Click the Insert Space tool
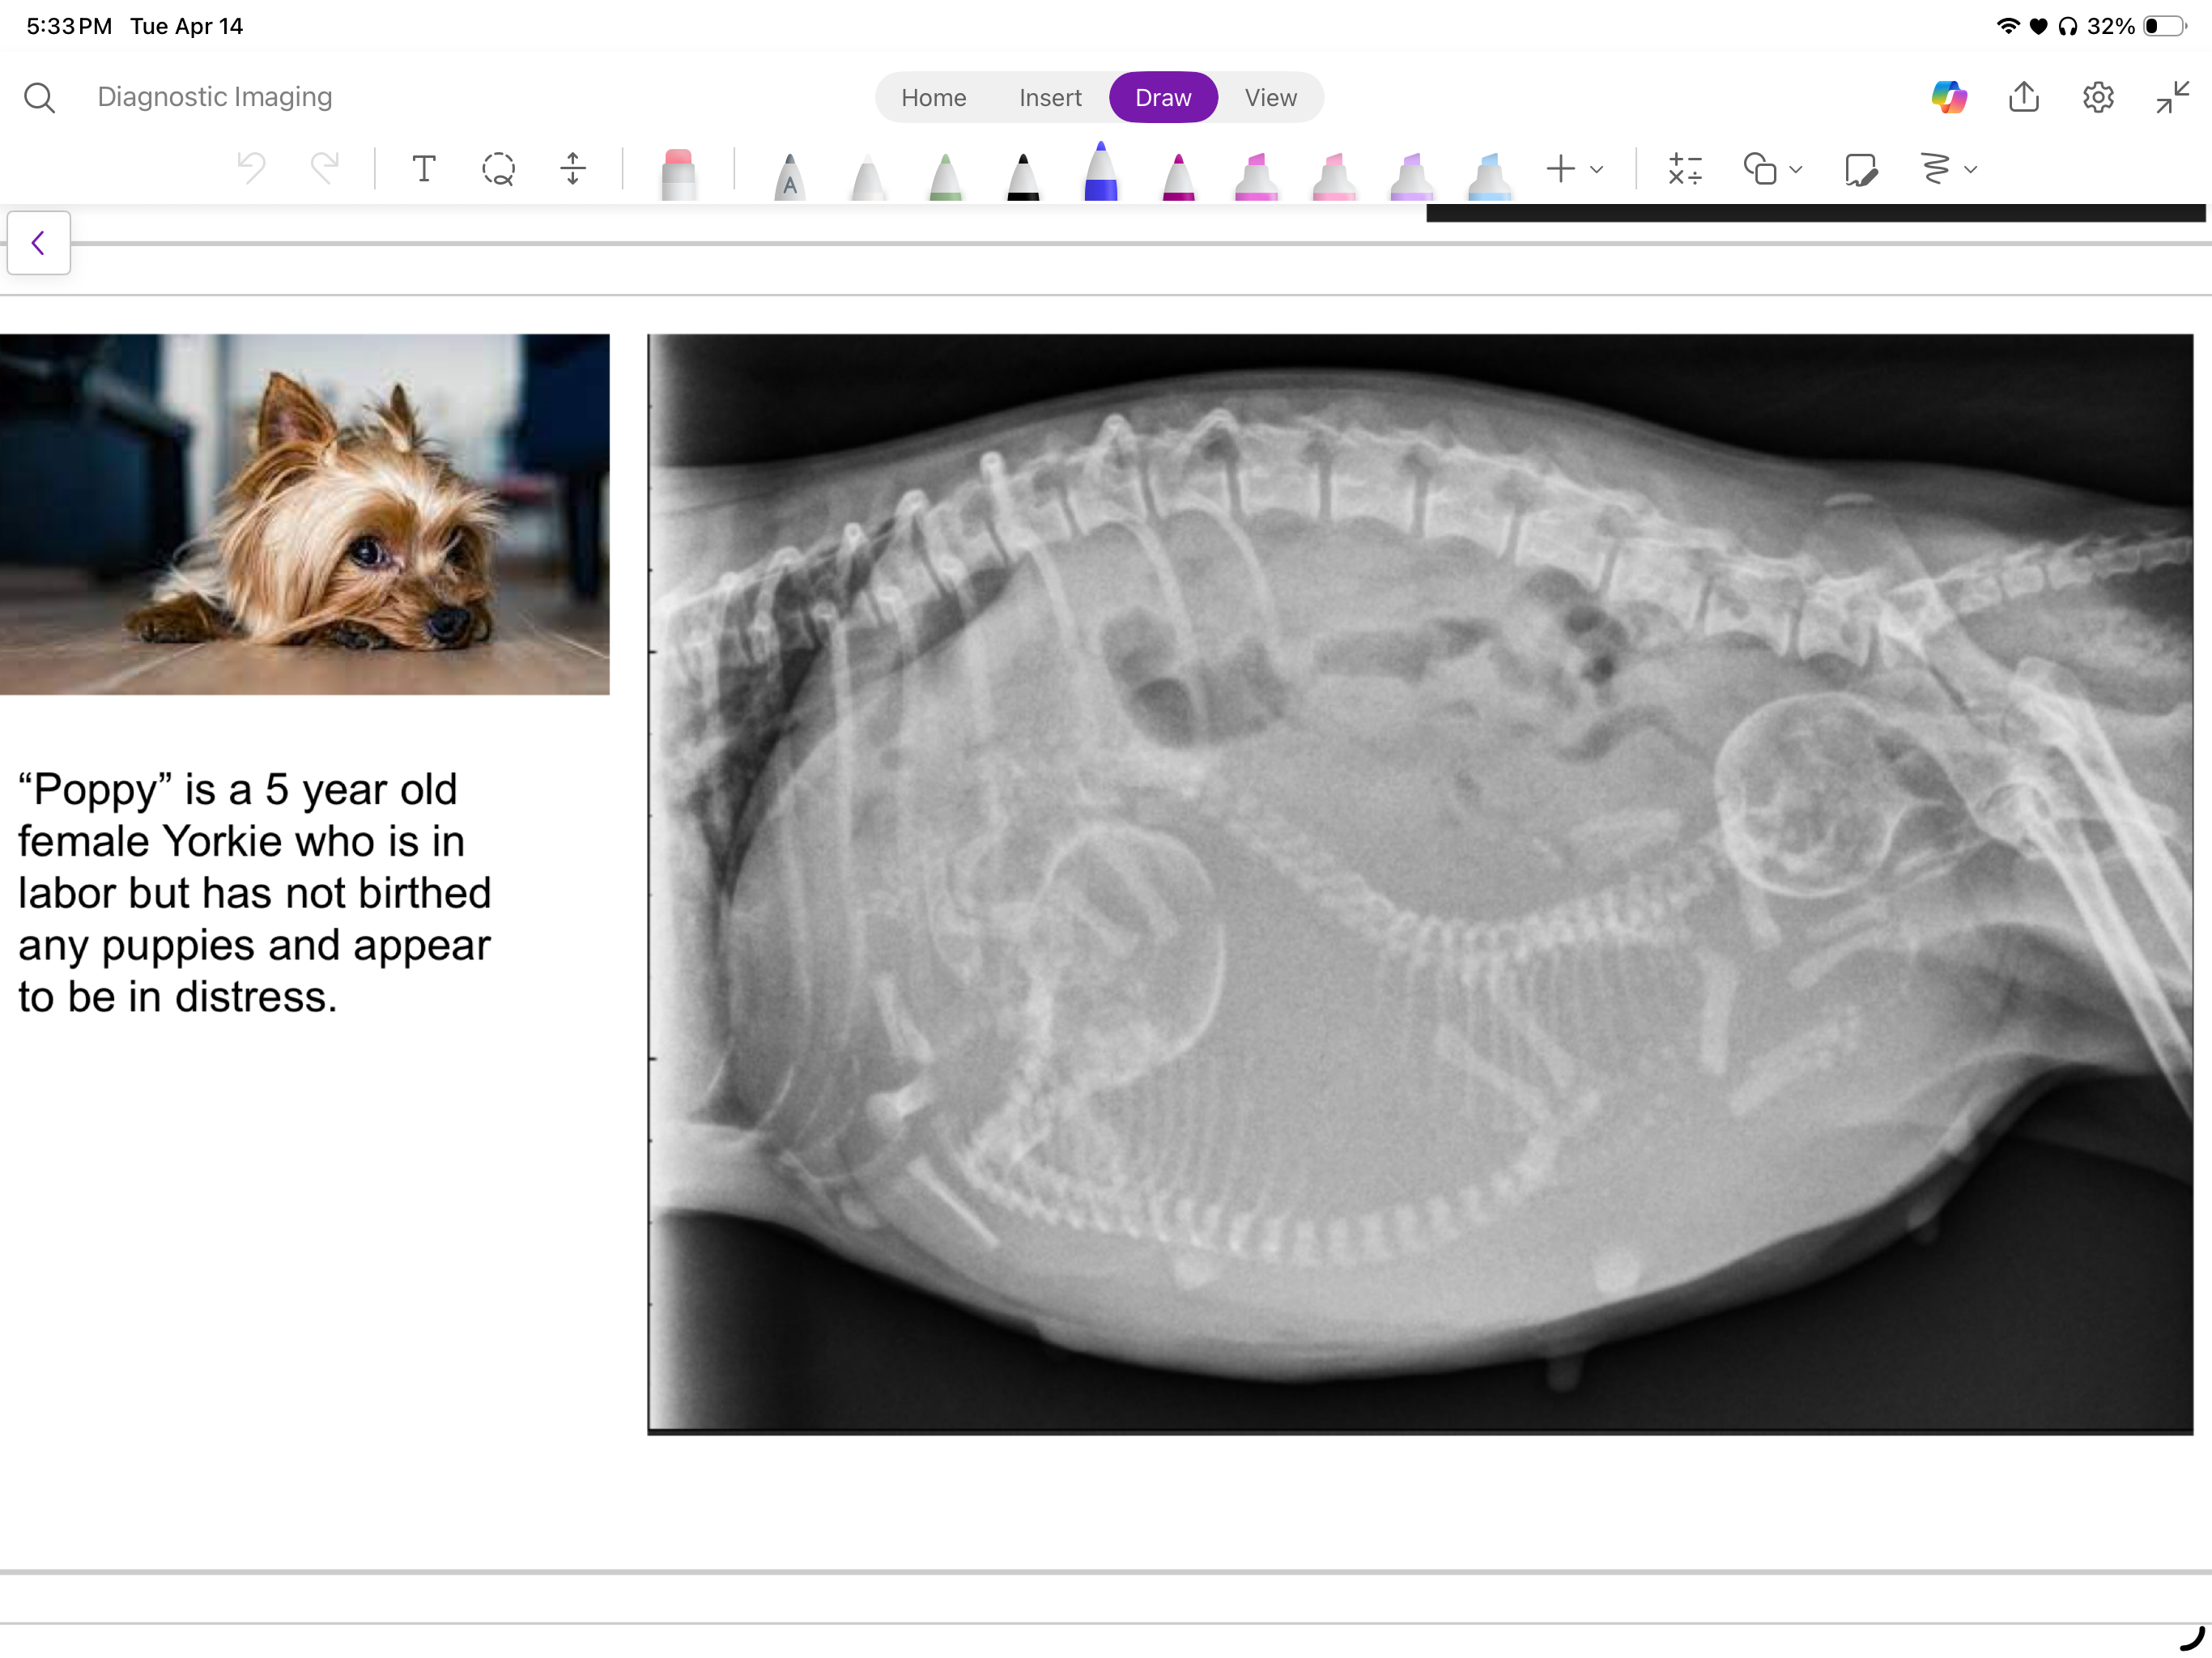 click(x=573, y=169)
